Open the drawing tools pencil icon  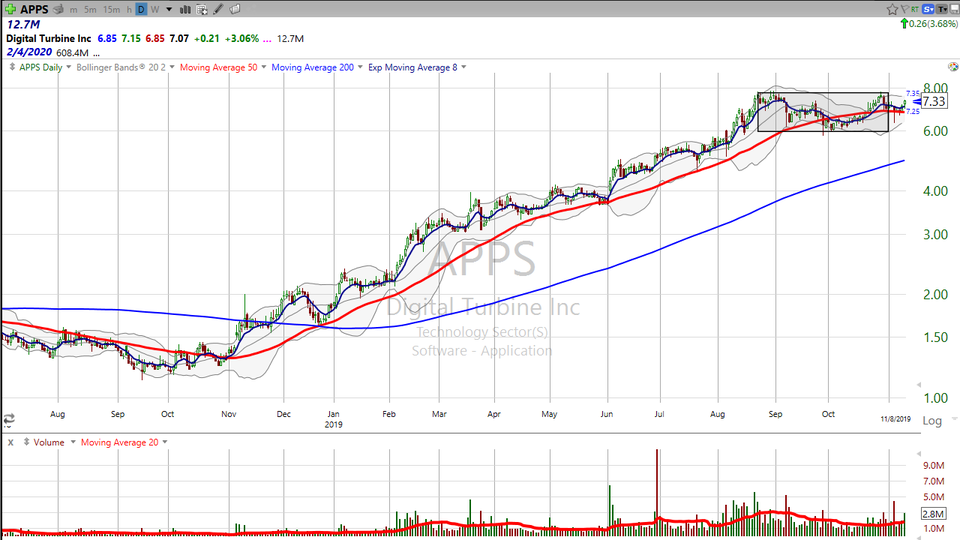(218, 9)
